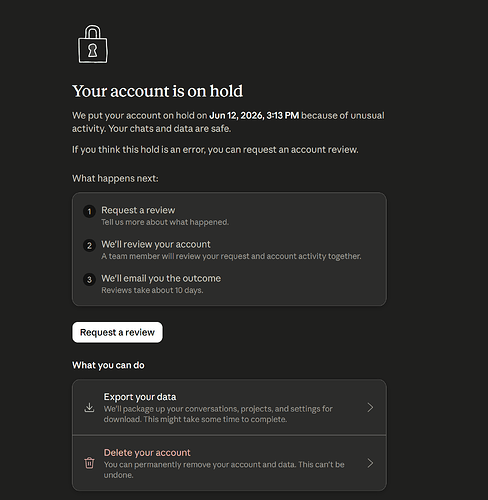
Task: Click the padlock icon at top
Action: pos(93,44)
